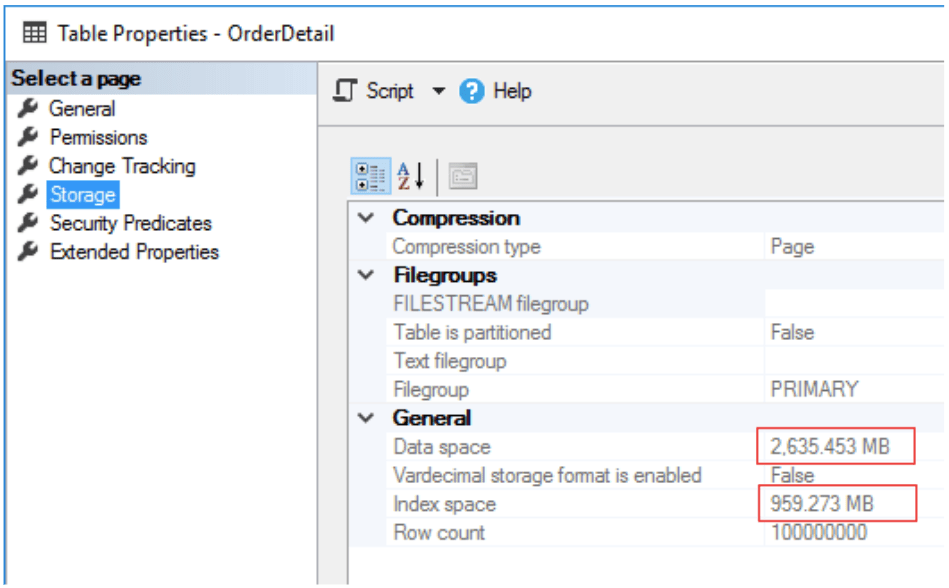Switch to the Security Predicates page

[131, 223]
